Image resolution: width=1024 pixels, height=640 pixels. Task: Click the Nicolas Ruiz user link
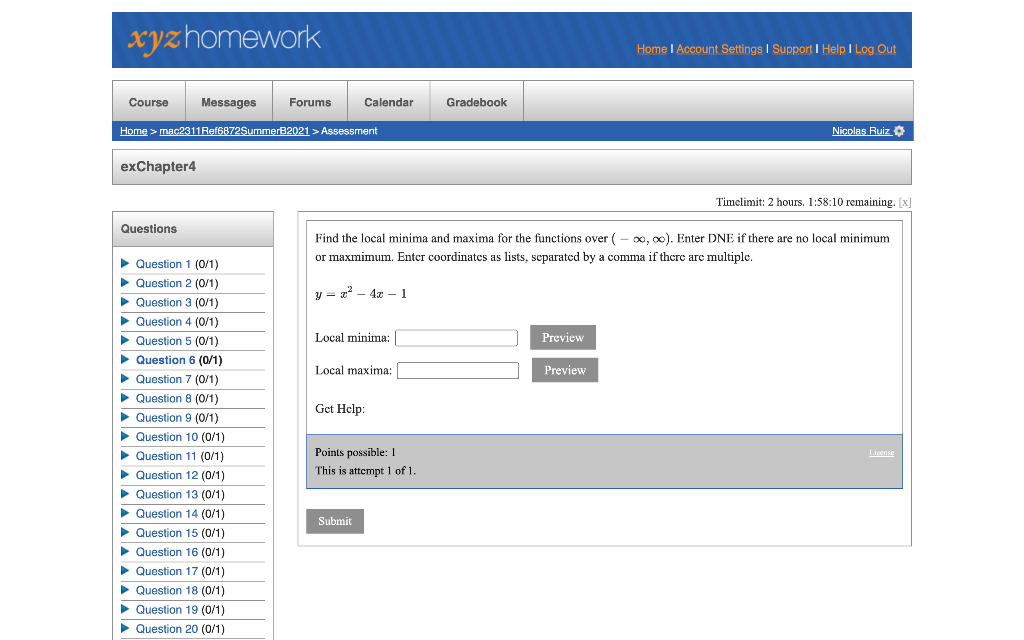tap(861, 131)
